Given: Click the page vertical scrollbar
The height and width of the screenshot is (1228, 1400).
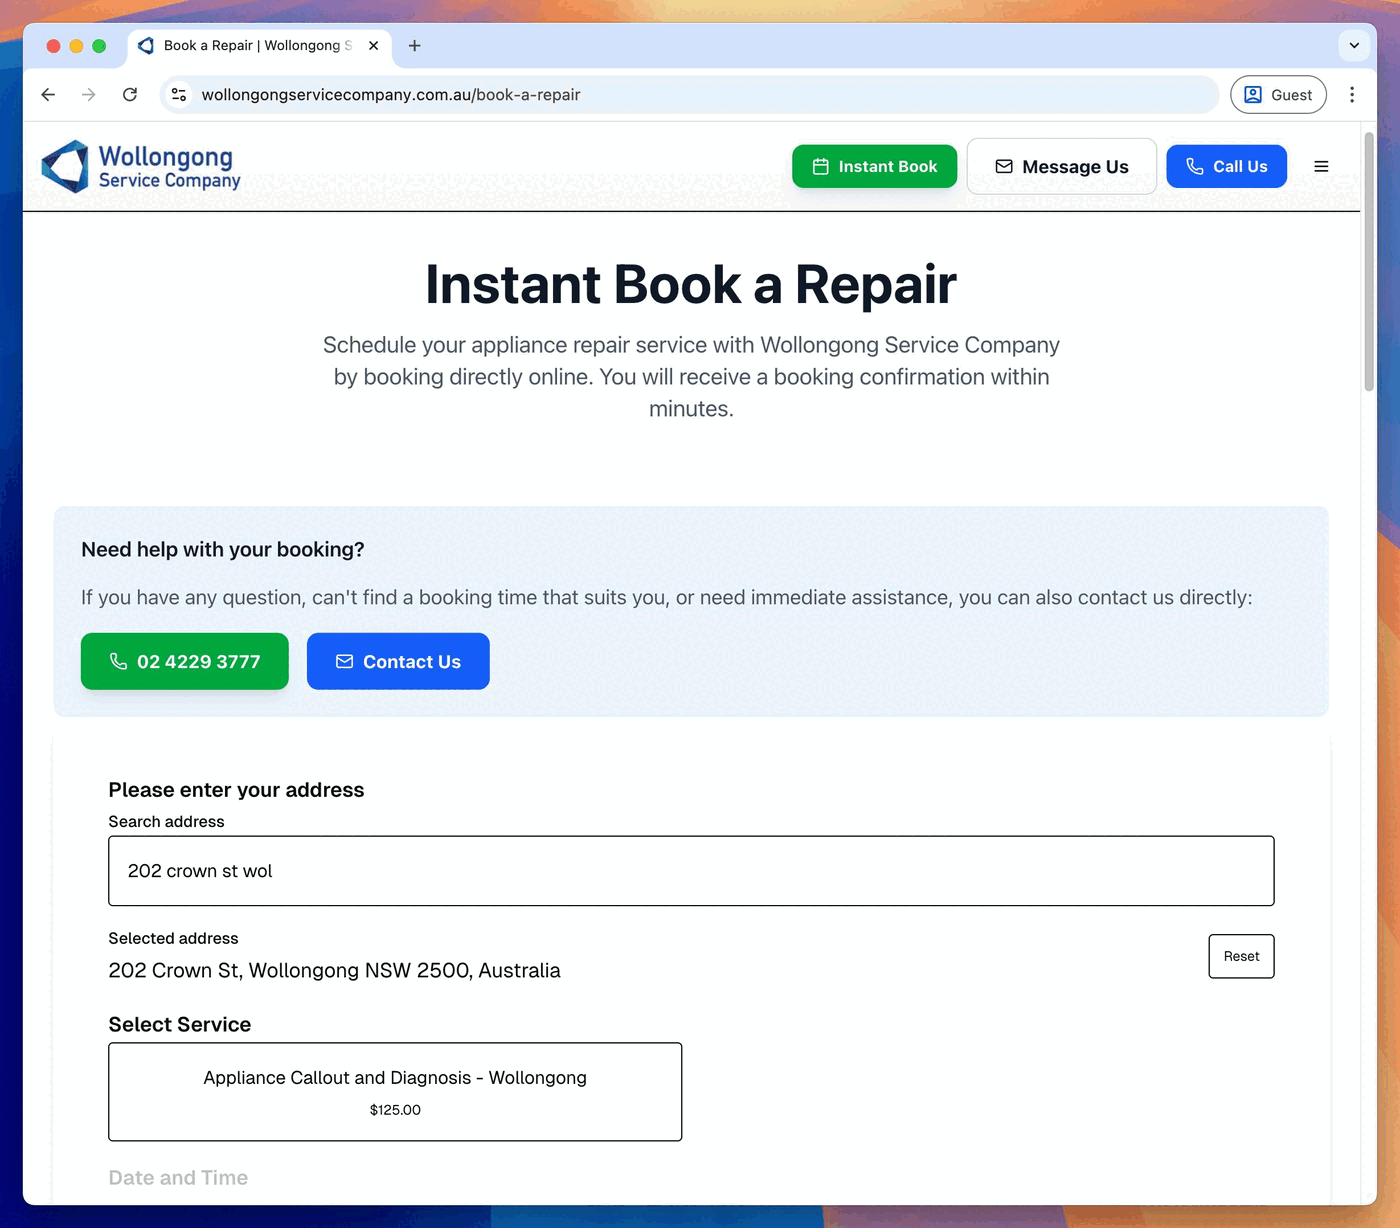Looking at the screenshot, I should tap(1369, 260).
